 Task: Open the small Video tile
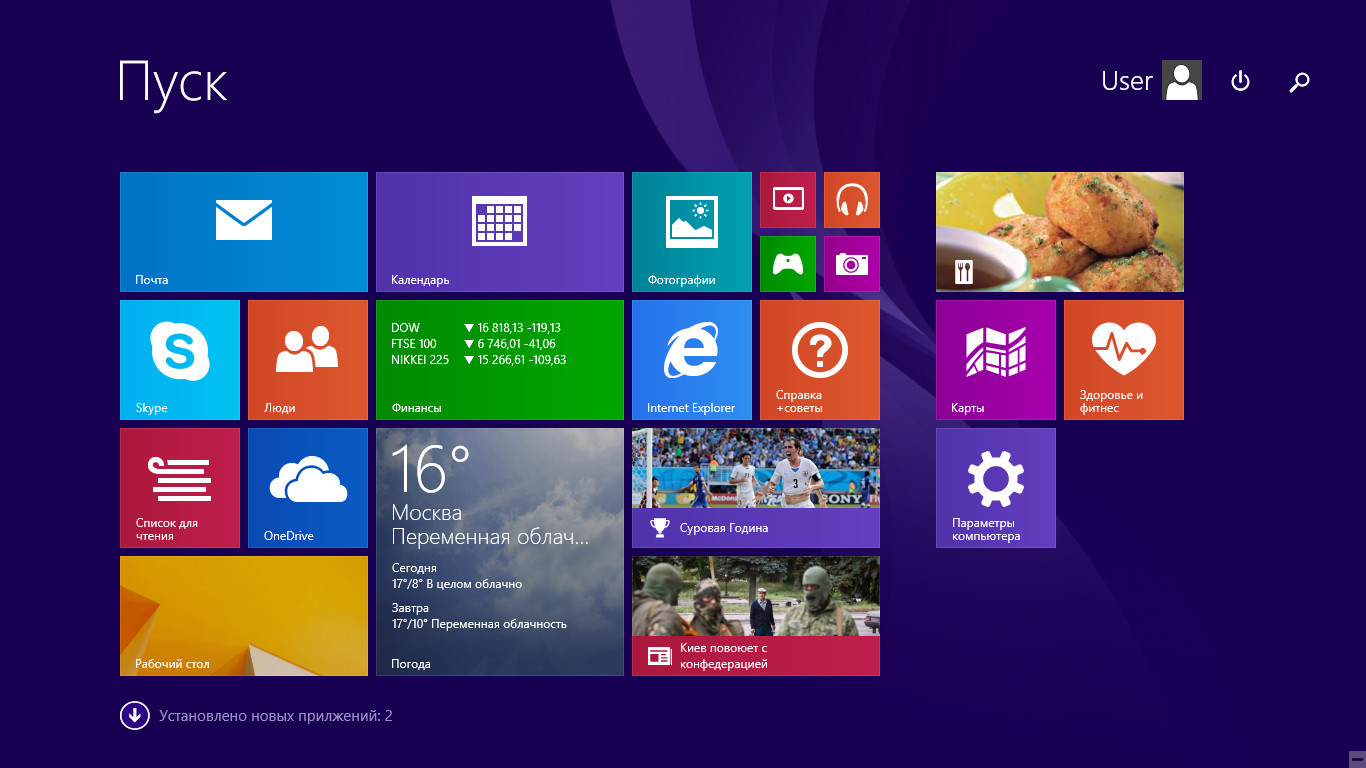[x=788, y=200]
